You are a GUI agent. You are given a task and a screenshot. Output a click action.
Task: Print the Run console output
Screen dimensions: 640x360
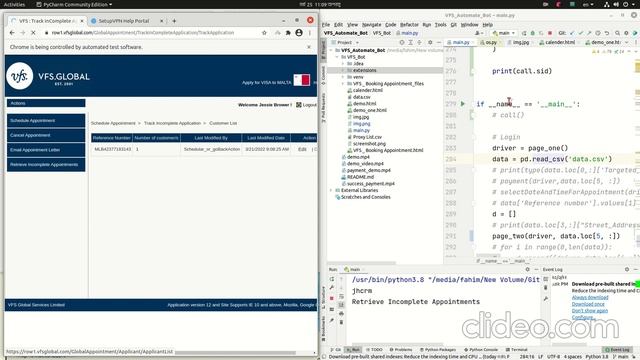pos(342,313)
